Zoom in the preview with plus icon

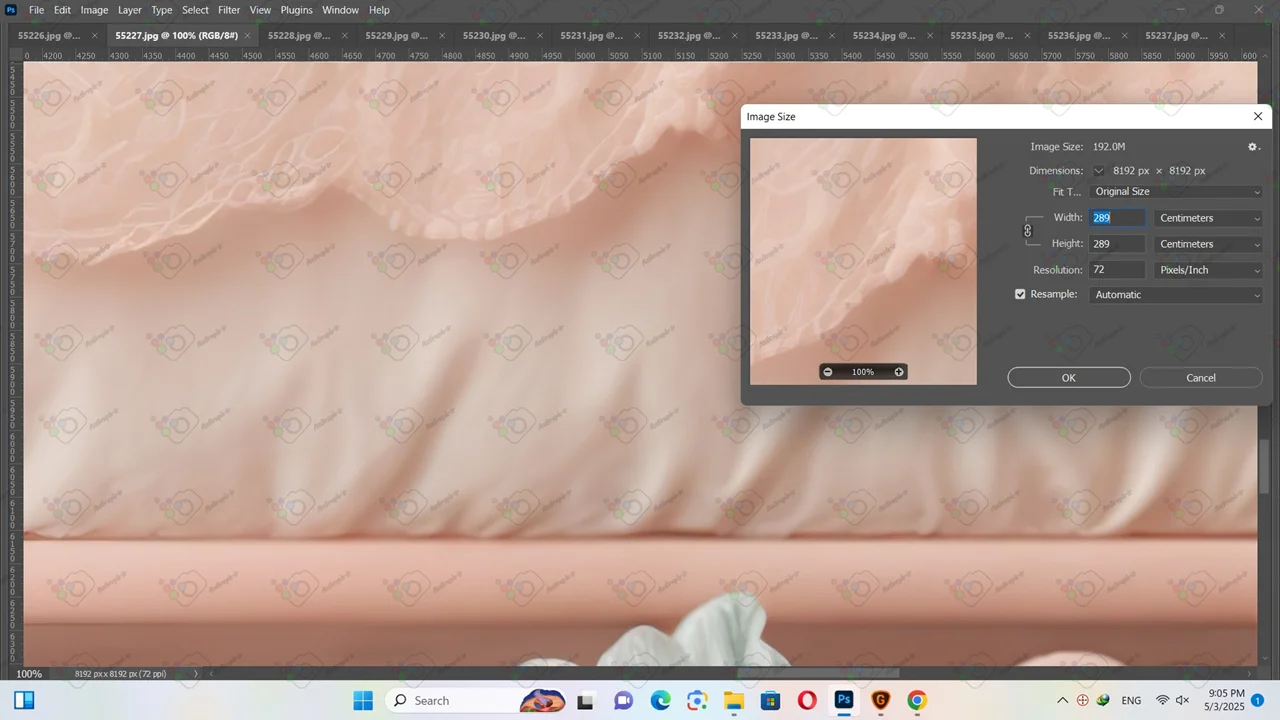[x=899, y=372]
